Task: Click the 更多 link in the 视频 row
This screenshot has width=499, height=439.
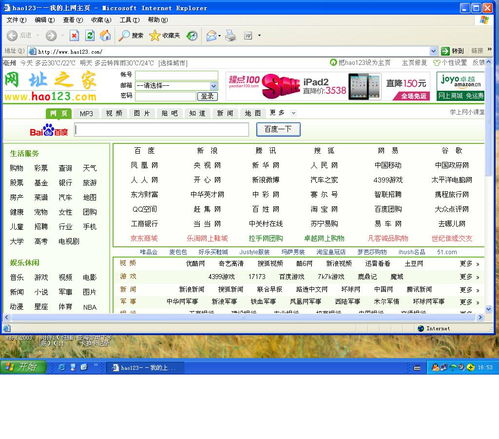Action: [469, 264]
